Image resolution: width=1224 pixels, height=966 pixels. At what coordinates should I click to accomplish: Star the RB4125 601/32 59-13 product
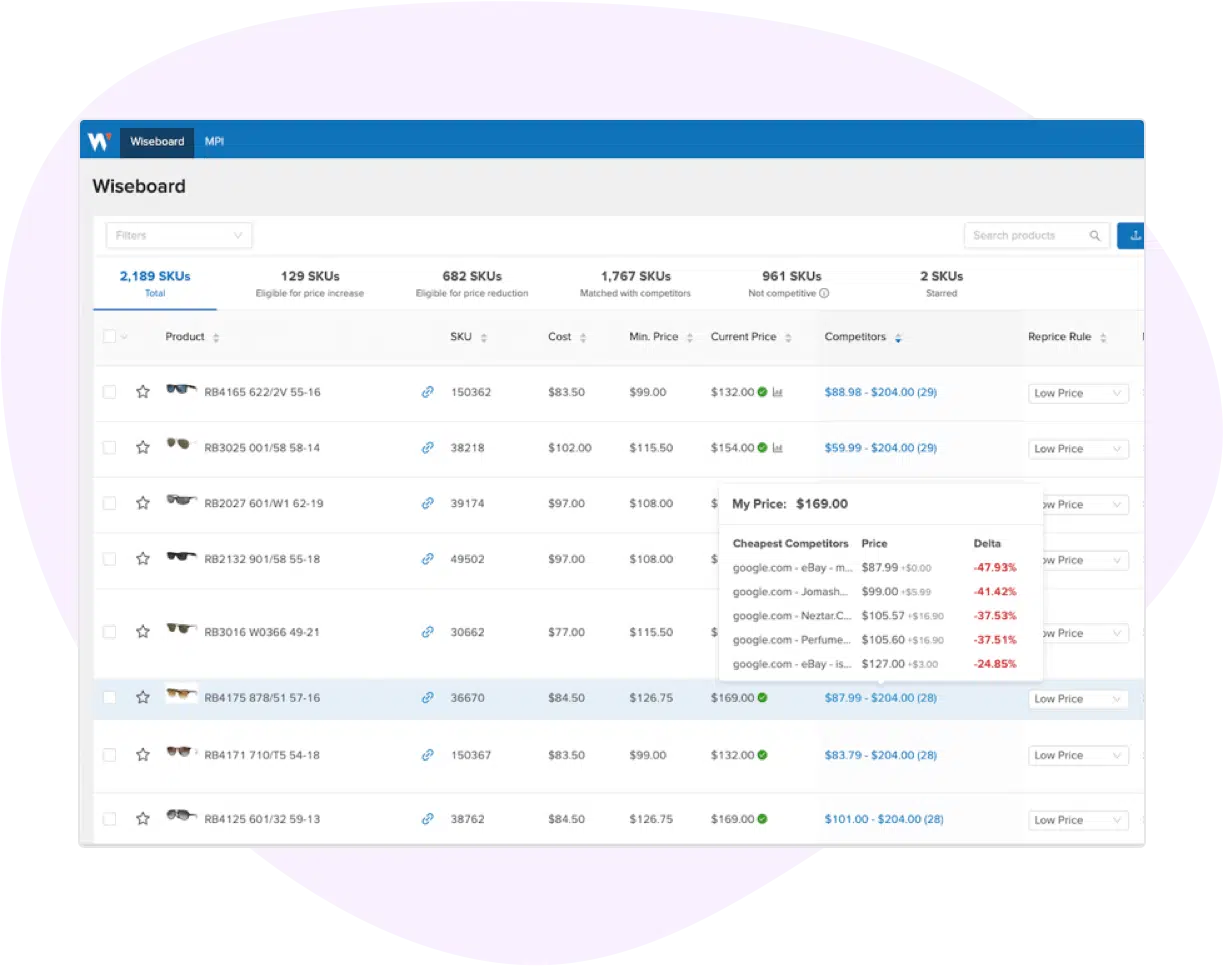(x=143, y=818)
